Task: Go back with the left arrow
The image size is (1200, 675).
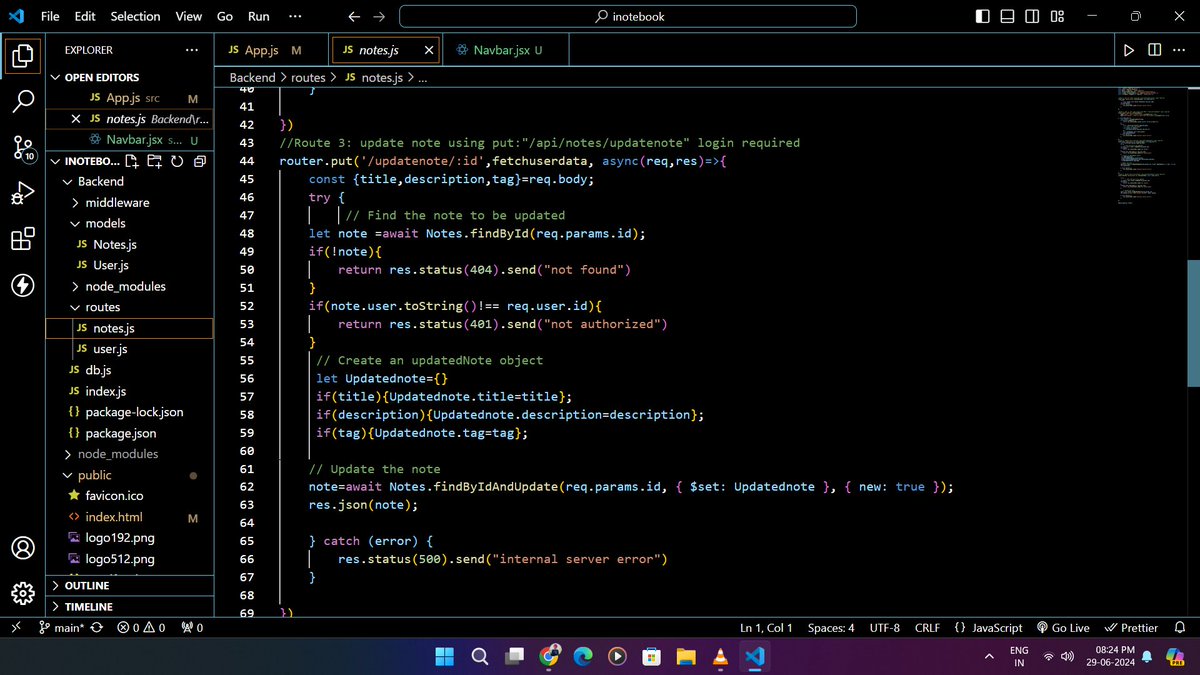Action: pos(354,16)
